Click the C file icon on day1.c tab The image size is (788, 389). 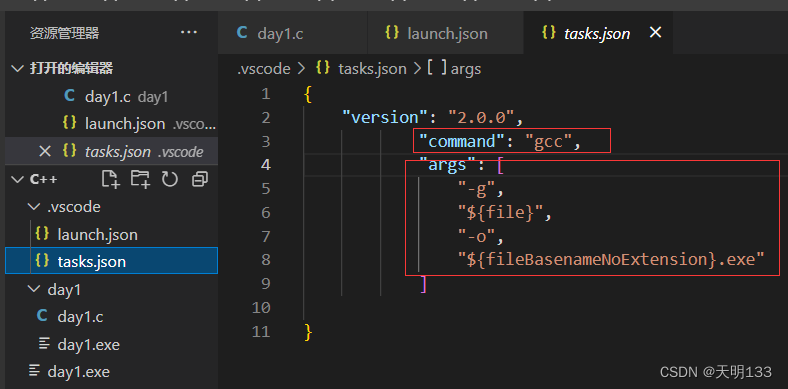tap(242, 33)
